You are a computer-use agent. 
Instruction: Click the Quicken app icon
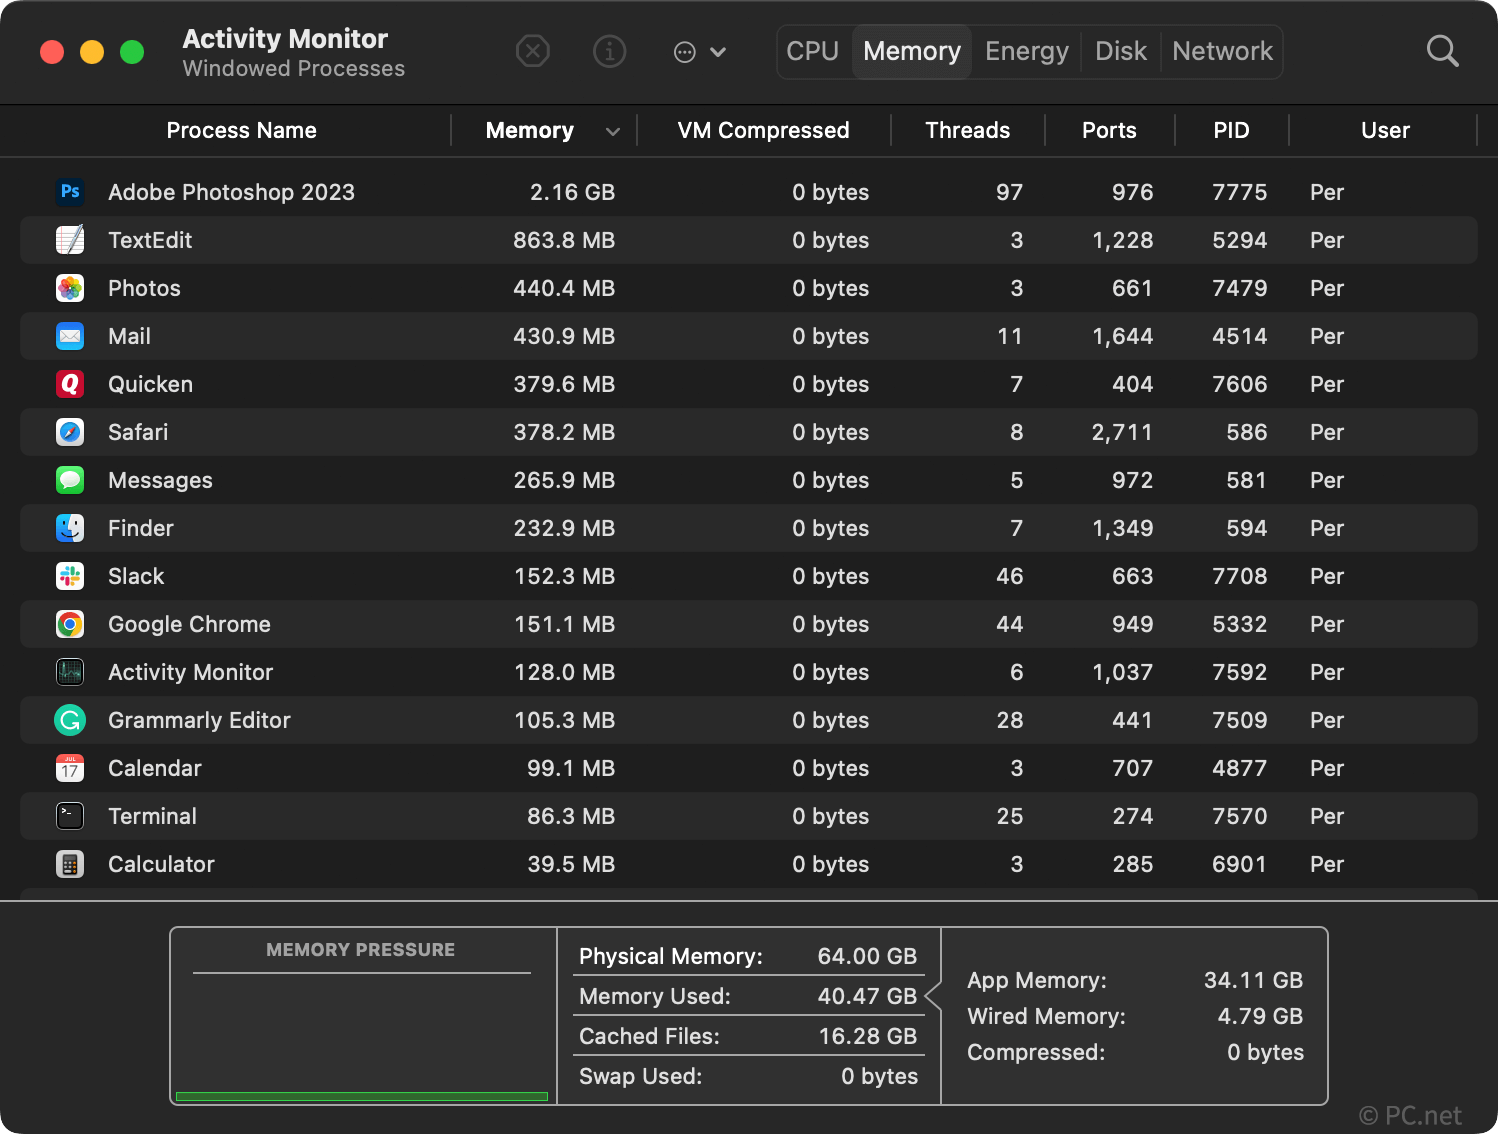[x=70, y=384]
